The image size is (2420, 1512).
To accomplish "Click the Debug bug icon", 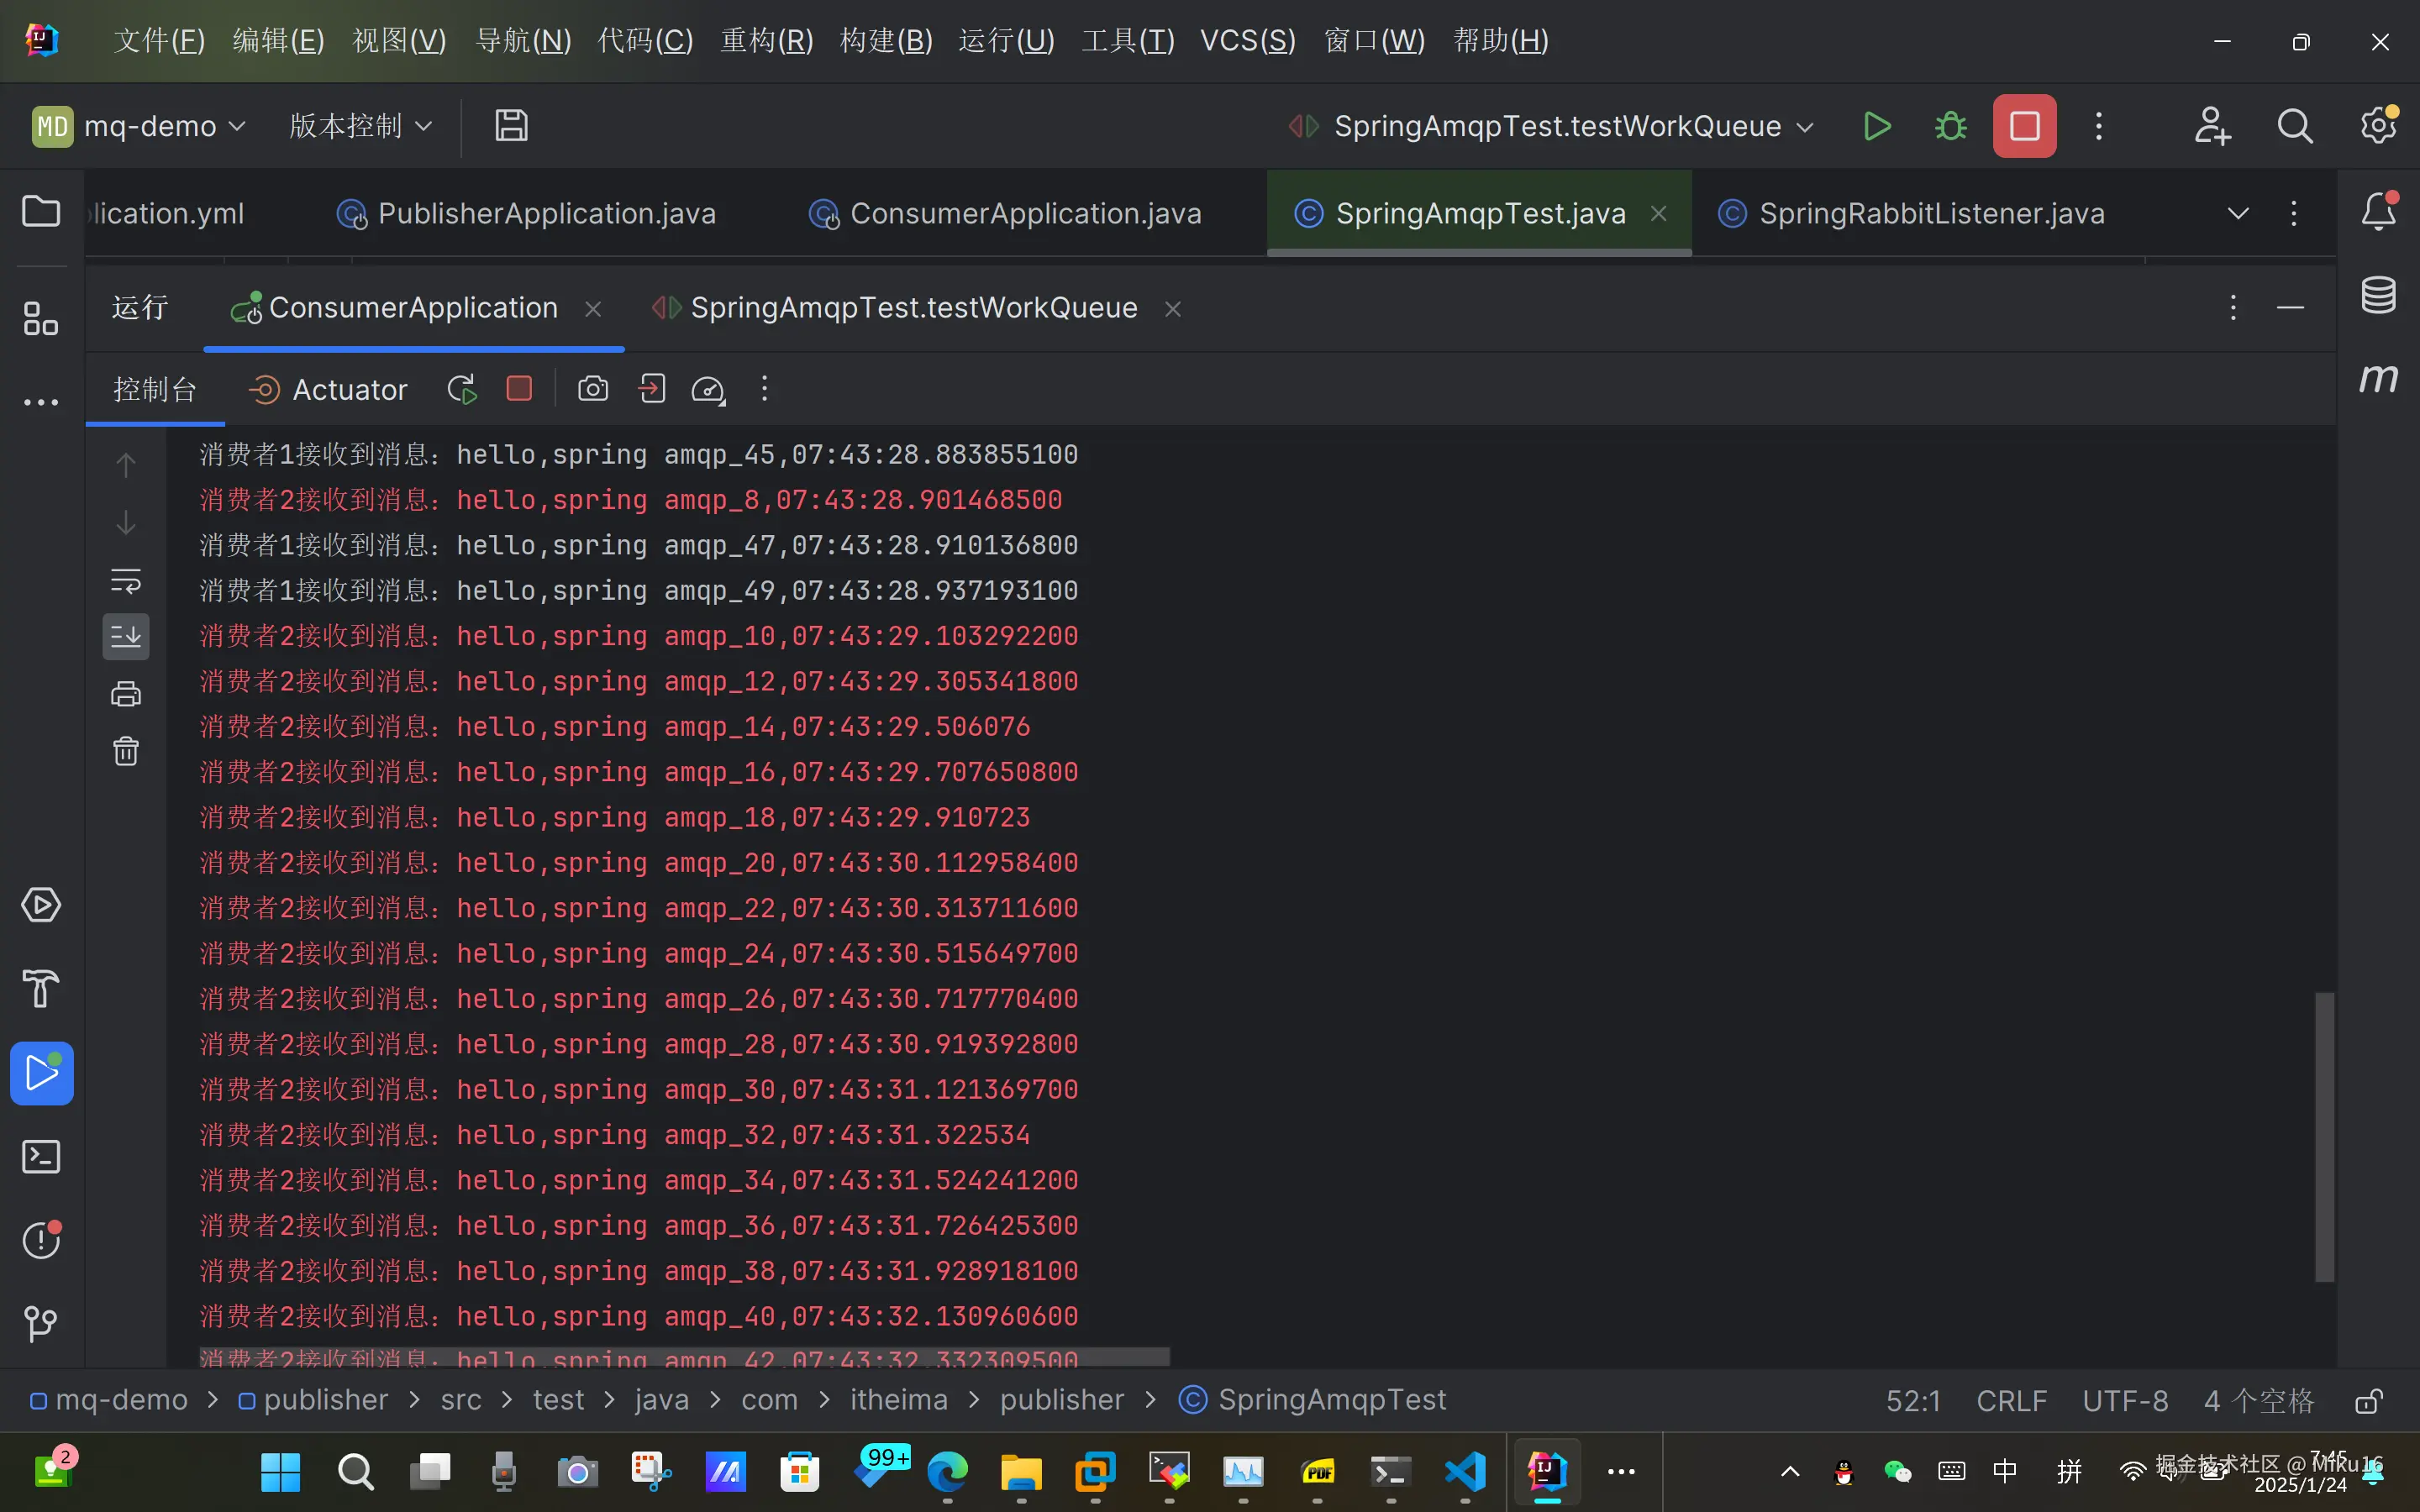I will (x=1950, y=126).
